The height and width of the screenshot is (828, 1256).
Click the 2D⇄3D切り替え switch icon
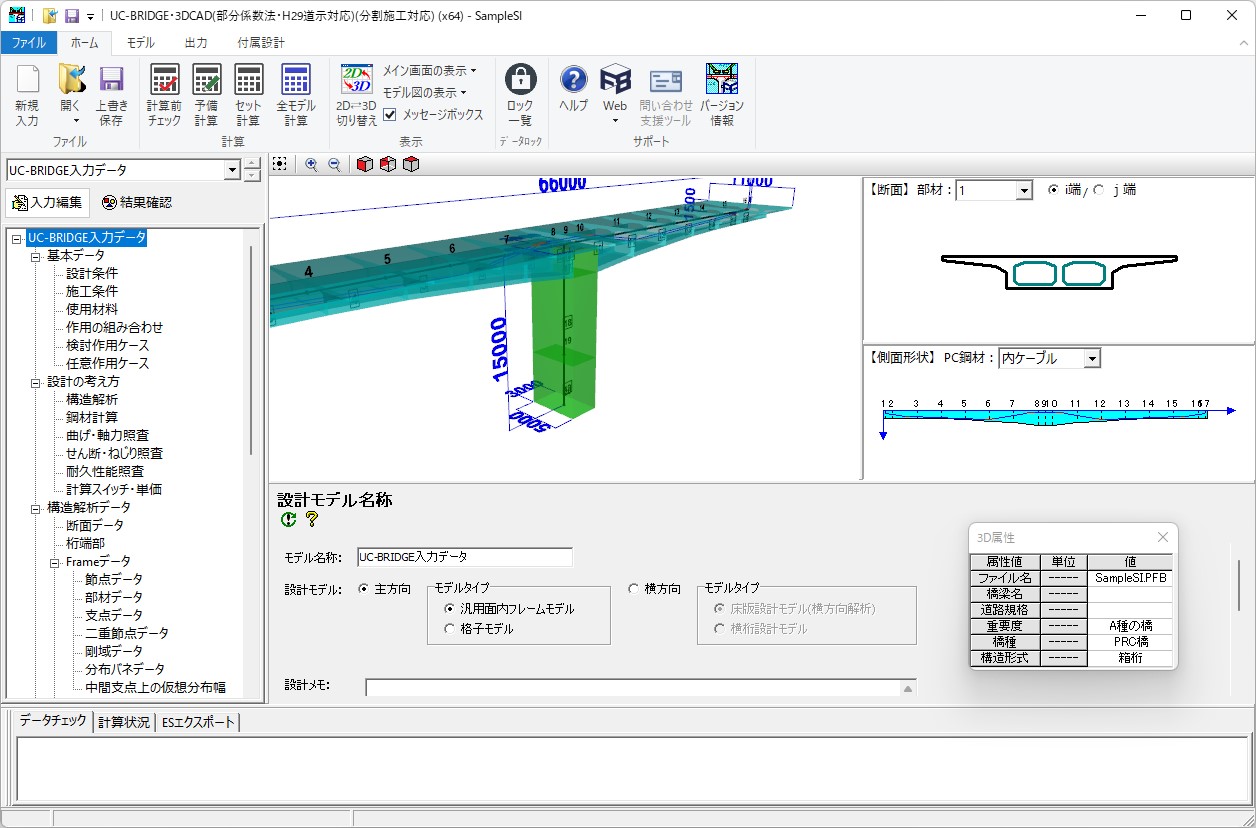click(x=356, y=95)
